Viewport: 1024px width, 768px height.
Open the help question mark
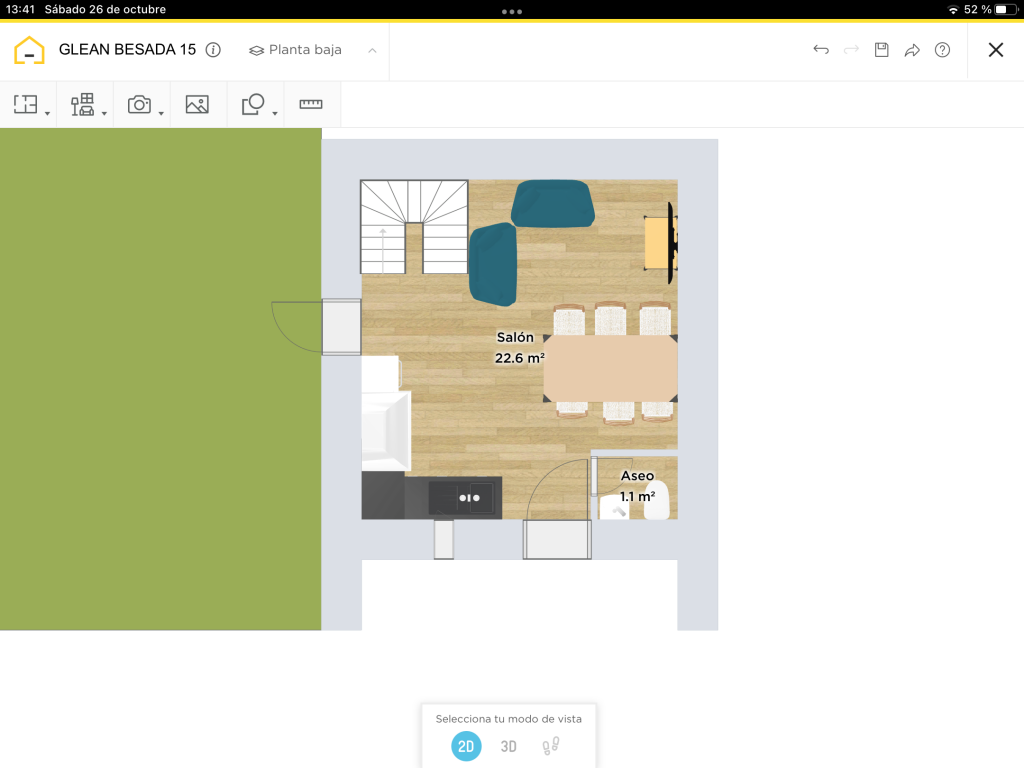942,50
